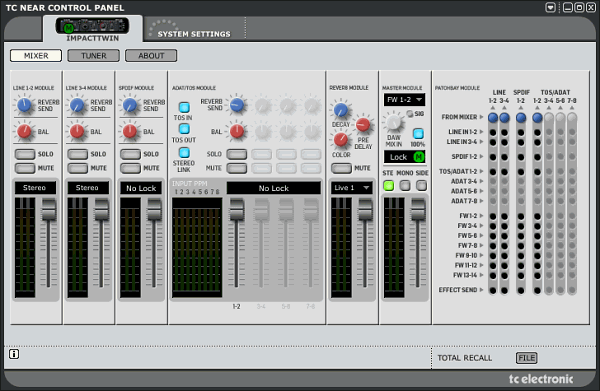600x391 pixels.
Task: Click ADAT 1-2 blue Reverb Send knob
Action: pos(237,105)
